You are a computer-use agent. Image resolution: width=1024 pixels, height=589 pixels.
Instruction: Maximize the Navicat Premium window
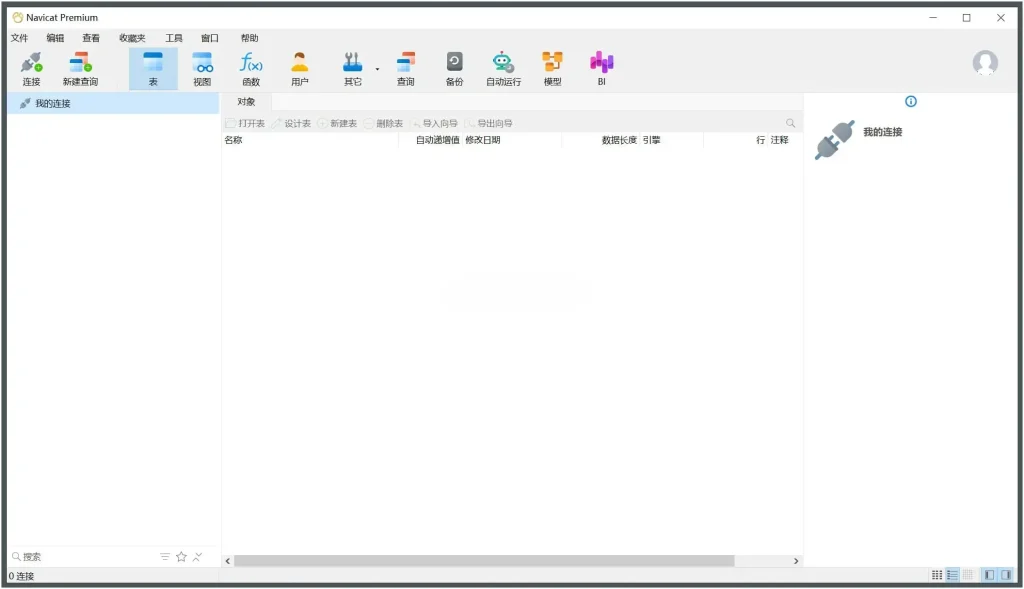click(x=967, y=18)
